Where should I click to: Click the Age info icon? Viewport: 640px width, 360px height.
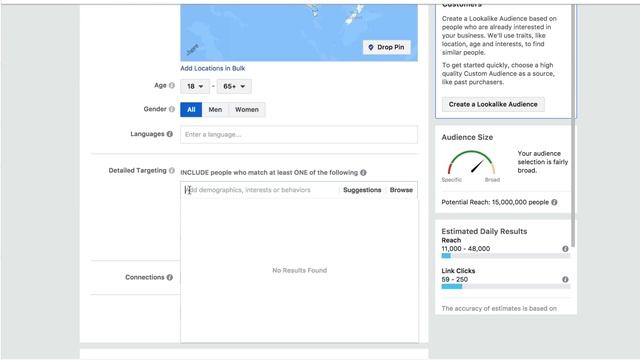pyautogui.click(x=172, y=85)
